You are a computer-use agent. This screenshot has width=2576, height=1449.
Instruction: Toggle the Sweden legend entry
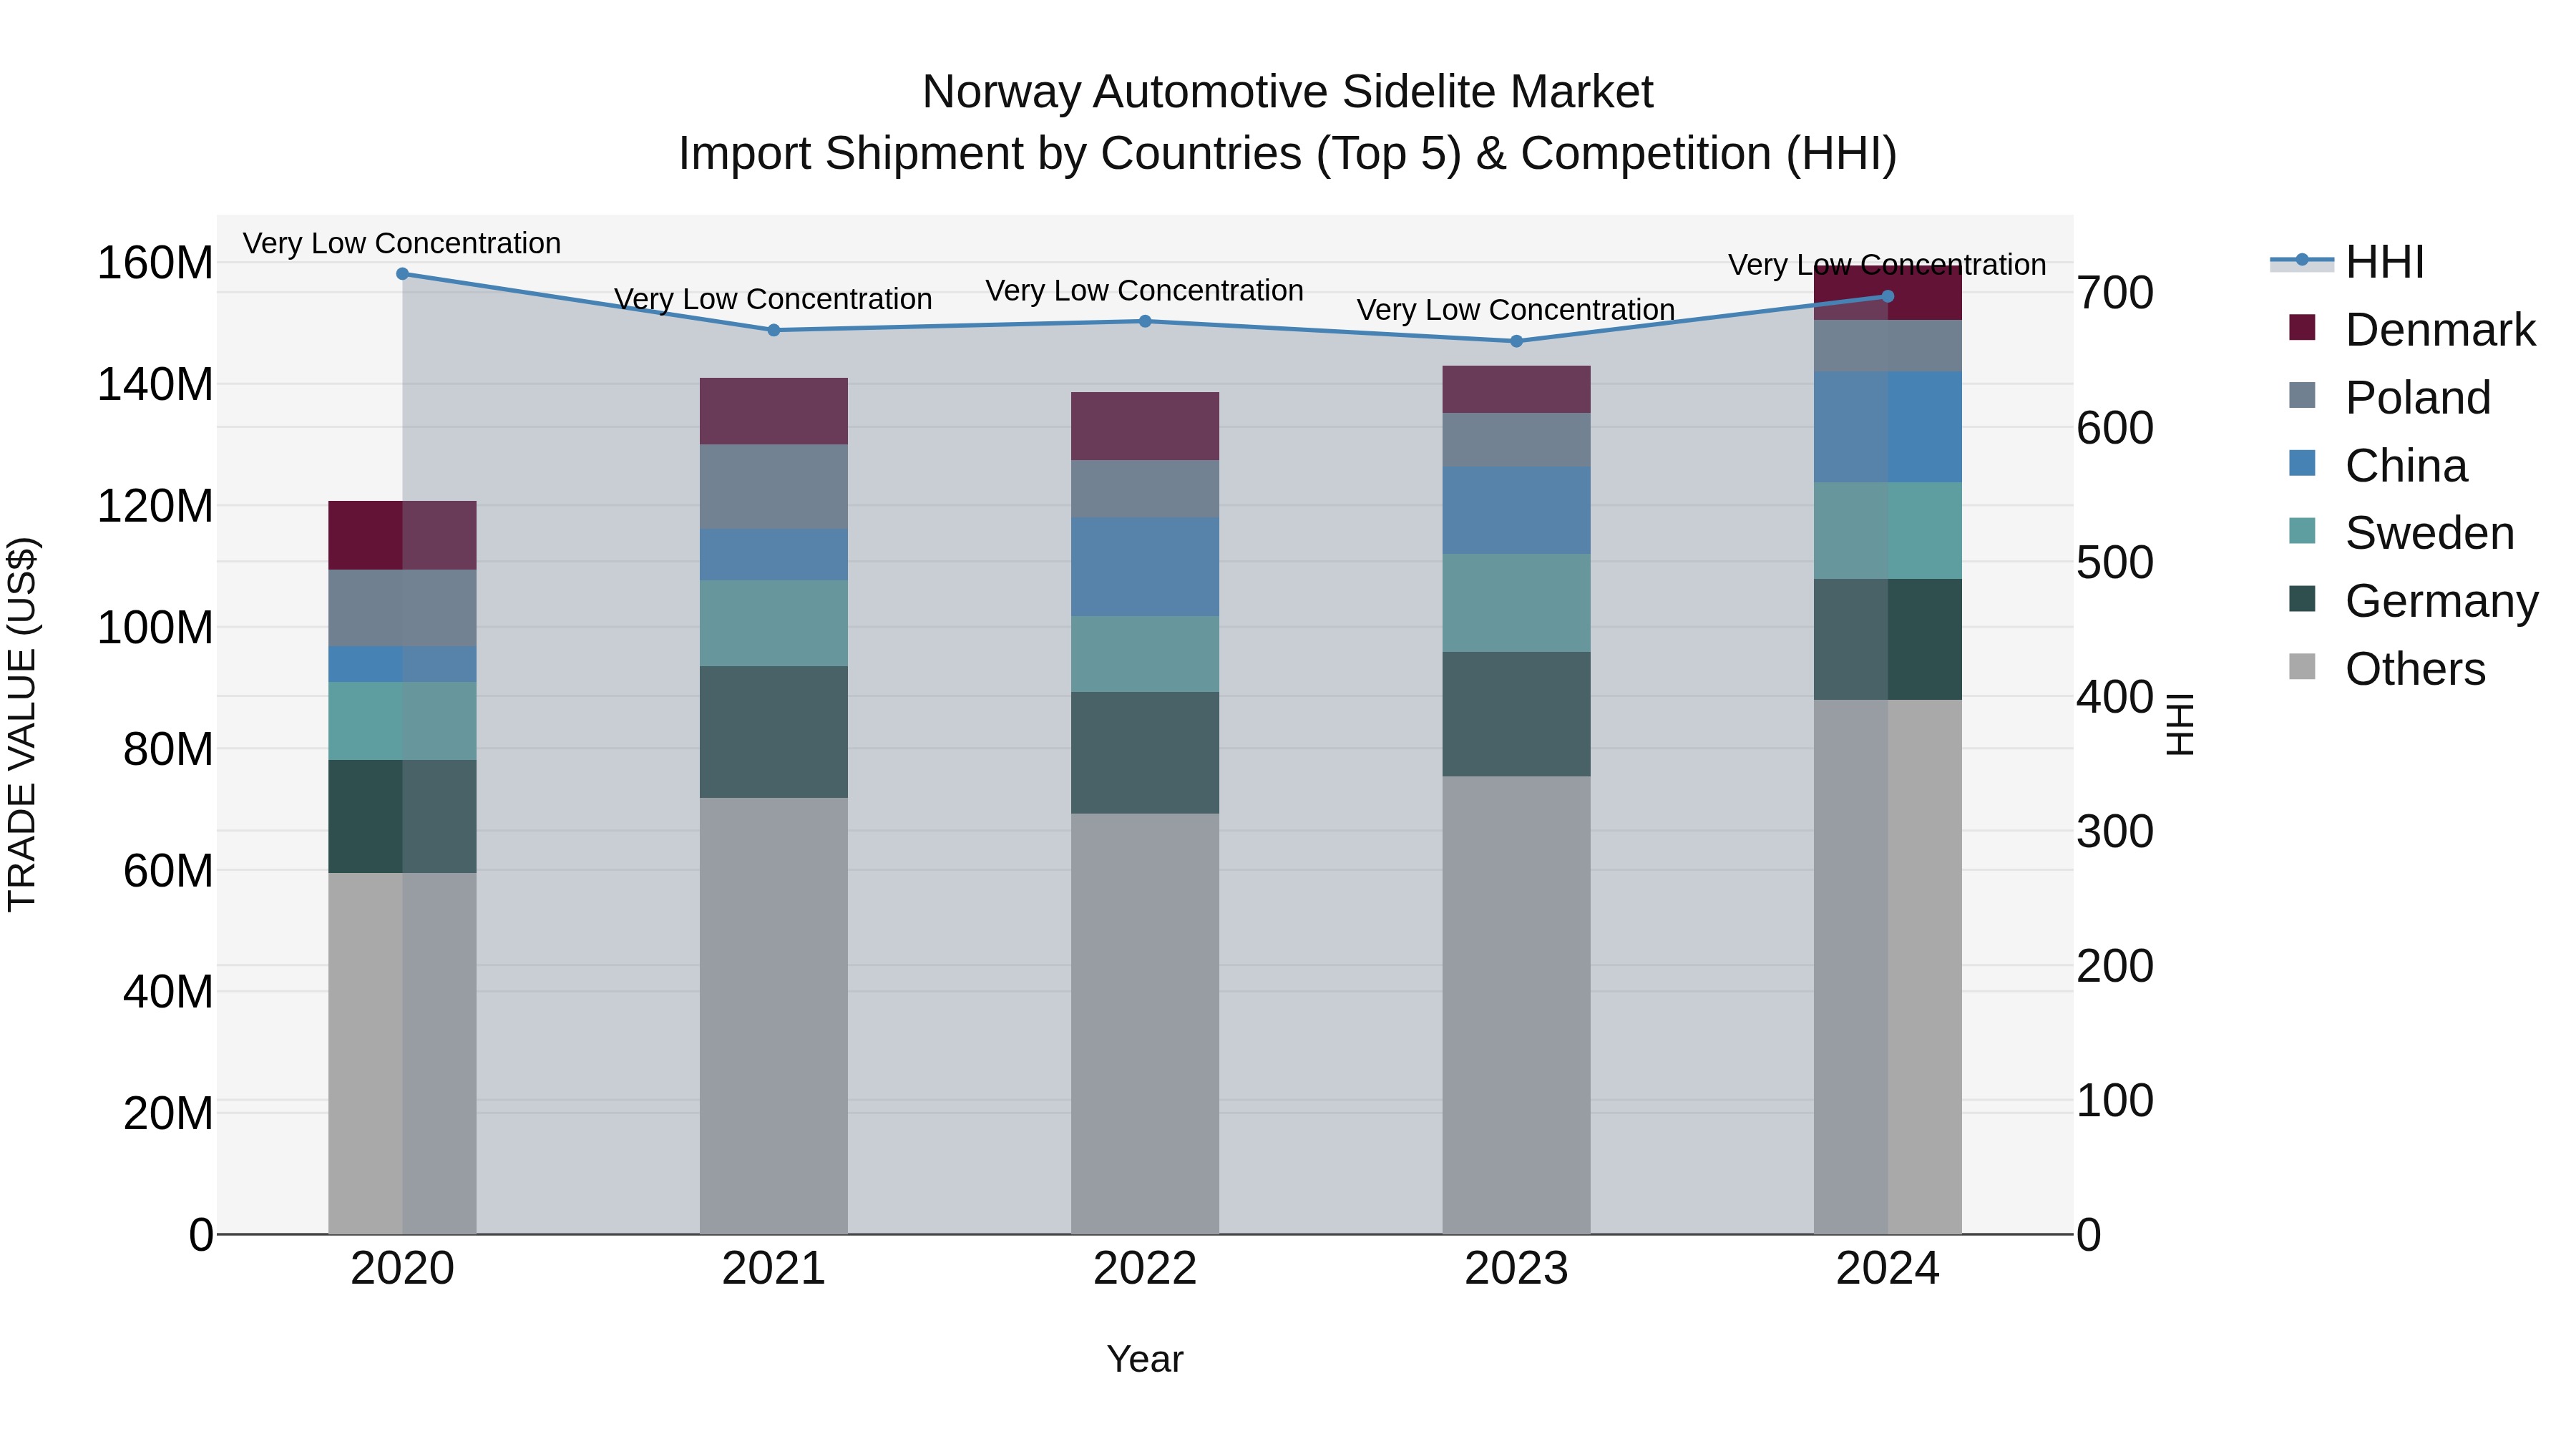[x=2401, y=533]
